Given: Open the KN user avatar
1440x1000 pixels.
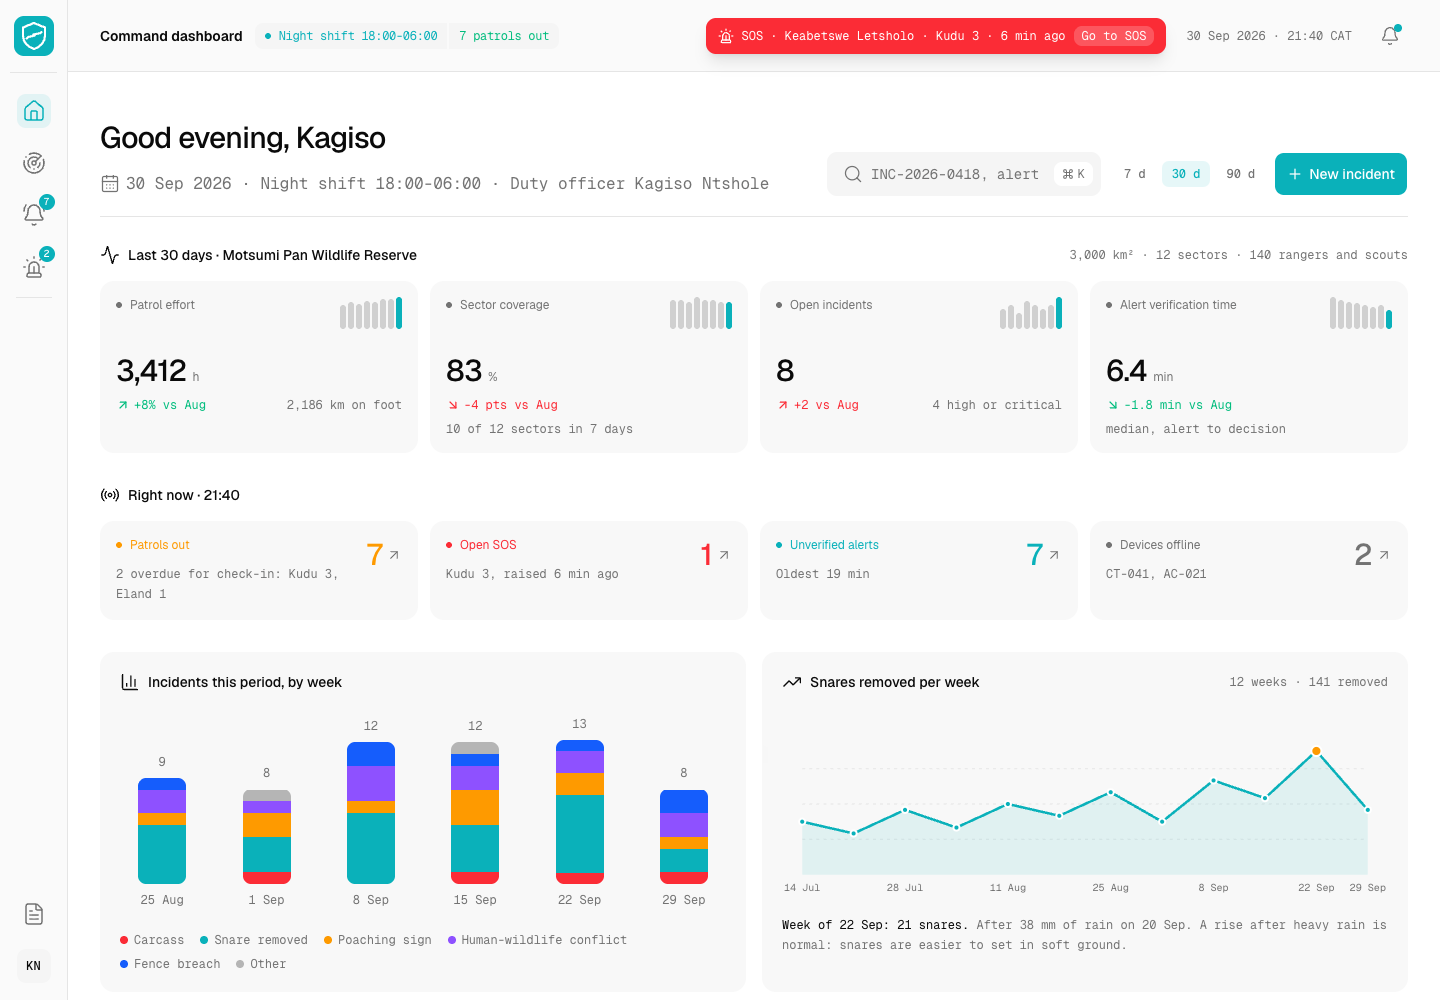Looking at the screenshot, I should click(34, 966).
